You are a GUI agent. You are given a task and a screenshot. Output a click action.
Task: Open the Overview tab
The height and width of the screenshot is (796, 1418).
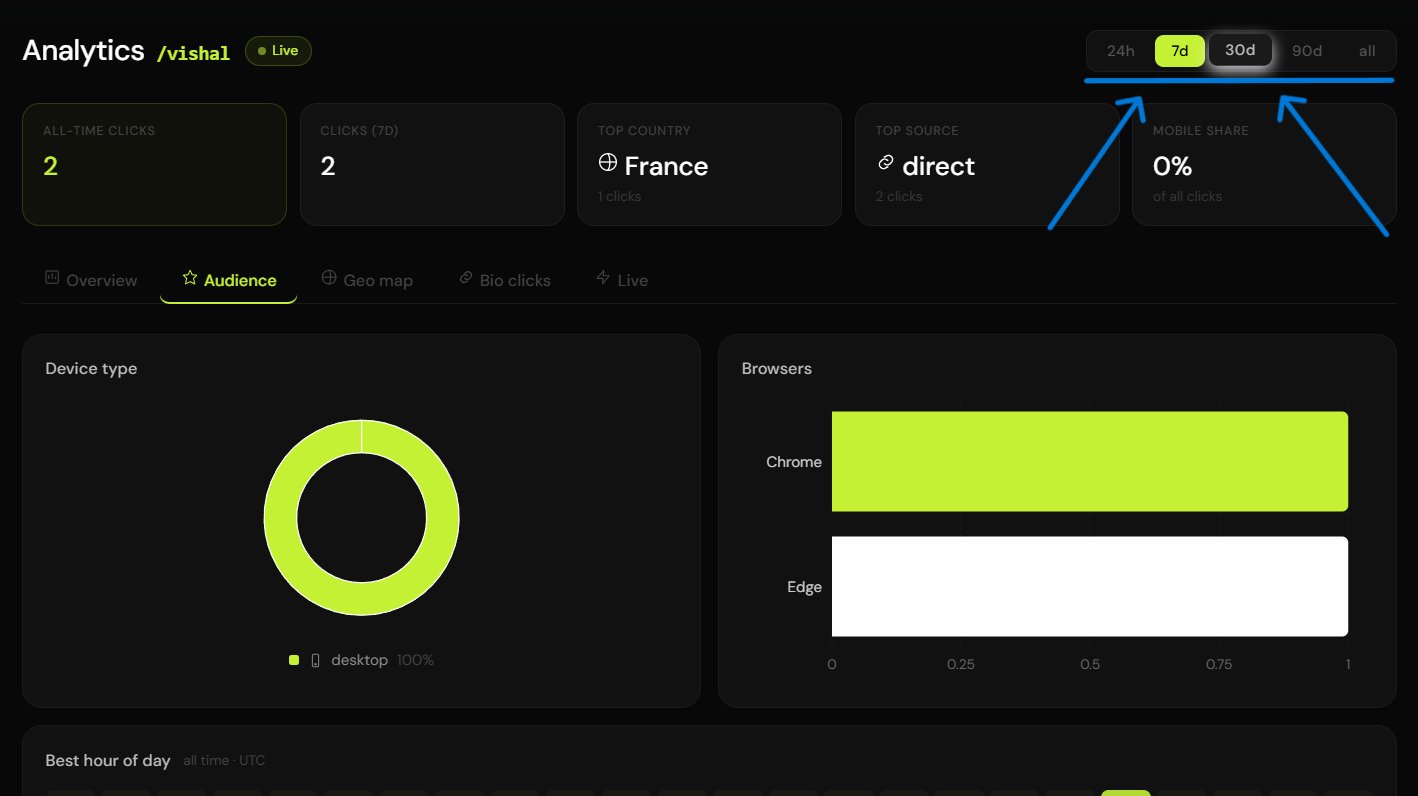(x=91, y=280)
